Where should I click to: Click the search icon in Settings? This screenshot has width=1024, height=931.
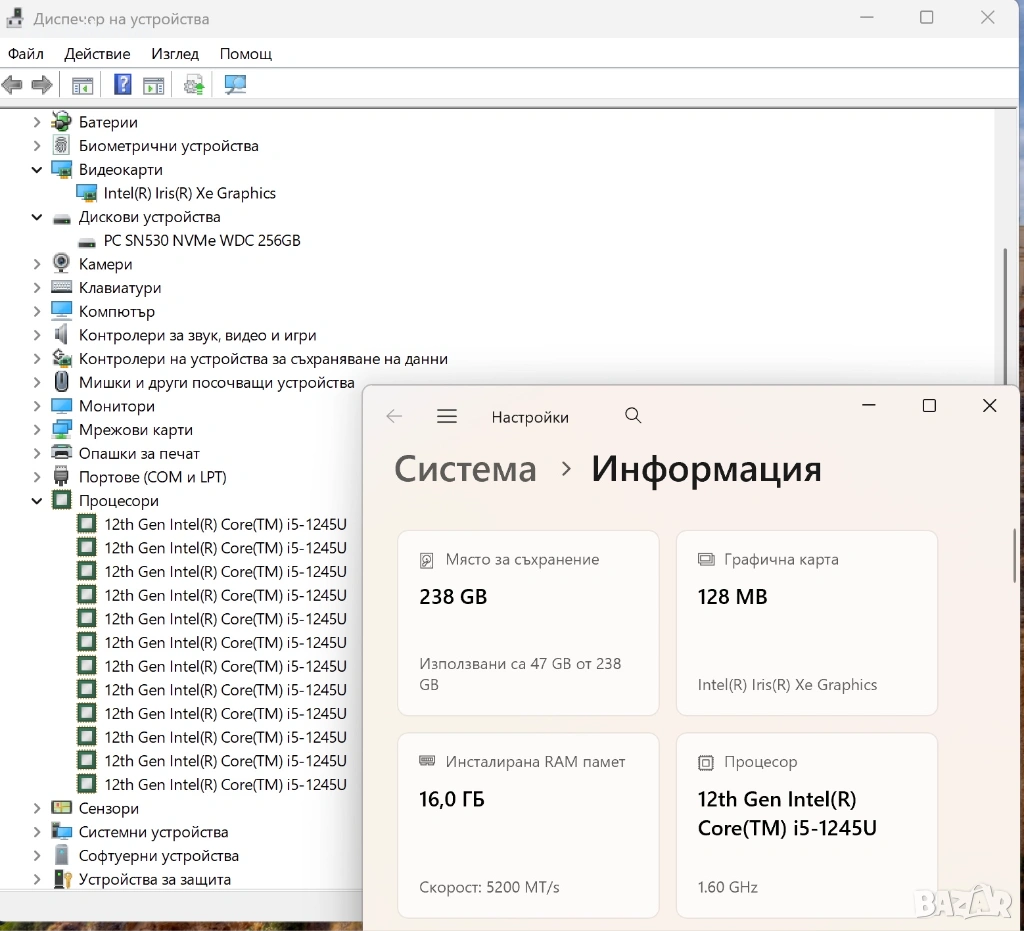(x=633, y=416)
